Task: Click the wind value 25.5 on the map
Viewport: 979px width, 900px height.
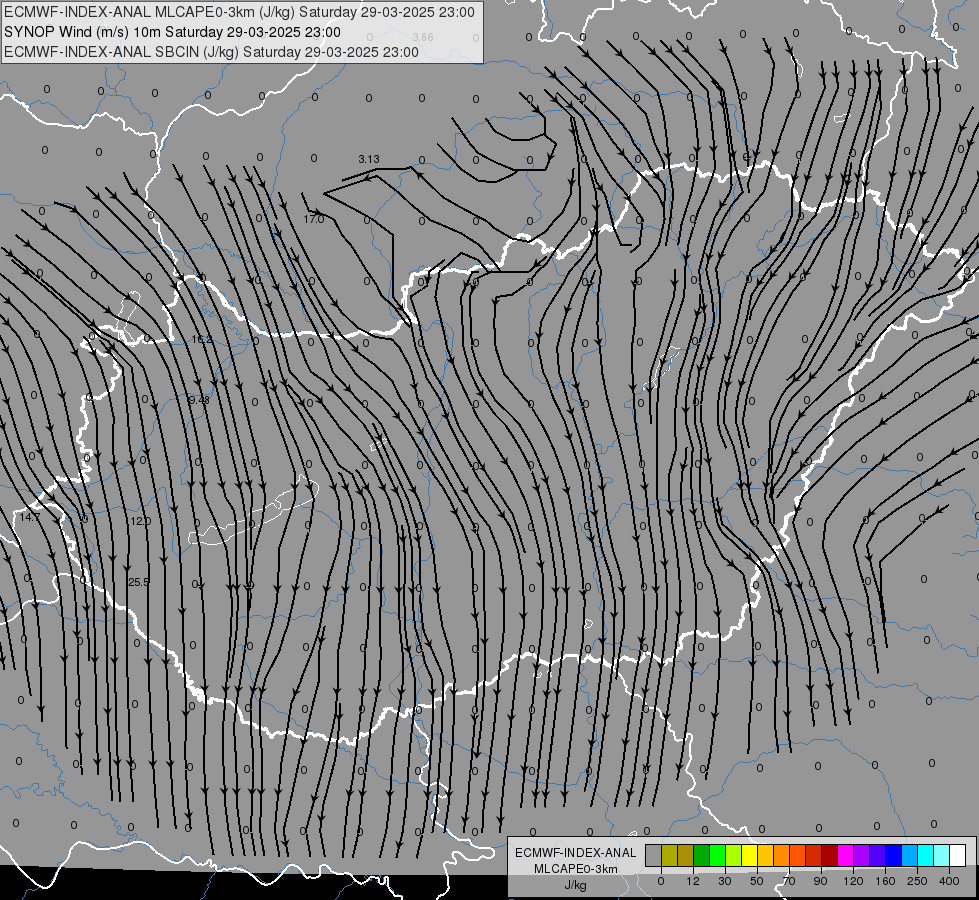Action: click(x=139, y=582)
